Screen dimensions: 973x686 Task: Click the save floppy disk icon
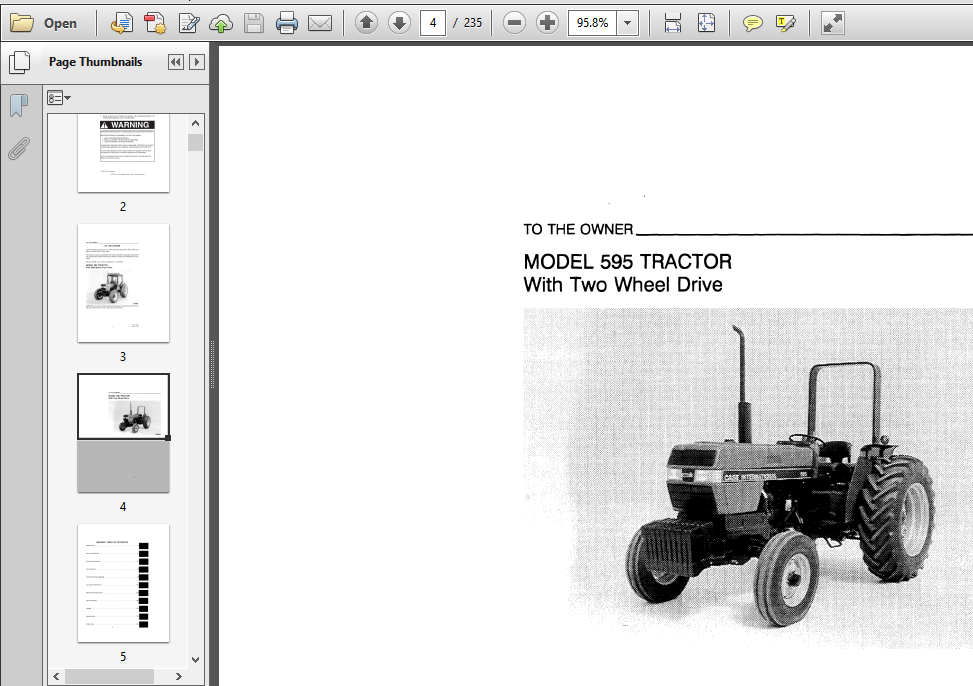pyautogui.click(x=254, y=24)
